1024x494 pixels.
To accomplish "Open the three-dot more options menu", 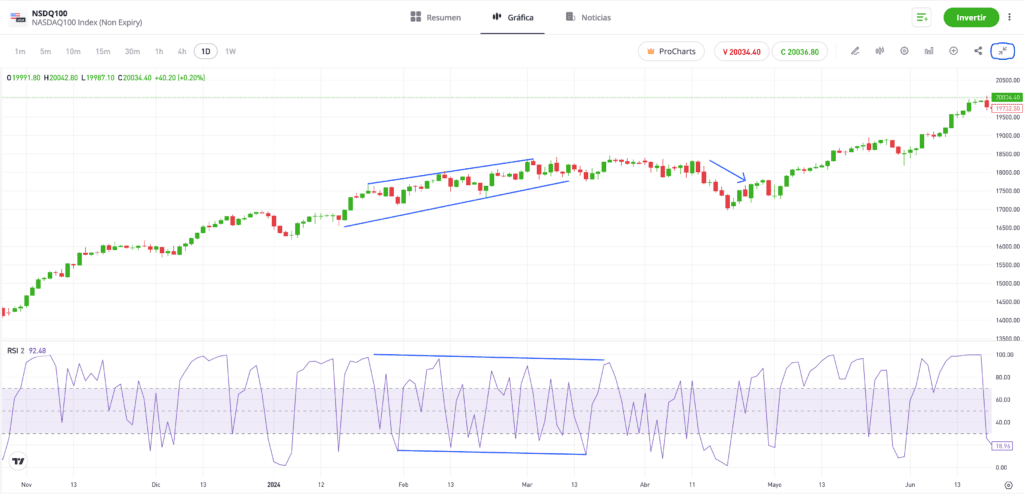I will click(x=1010, y=18).
